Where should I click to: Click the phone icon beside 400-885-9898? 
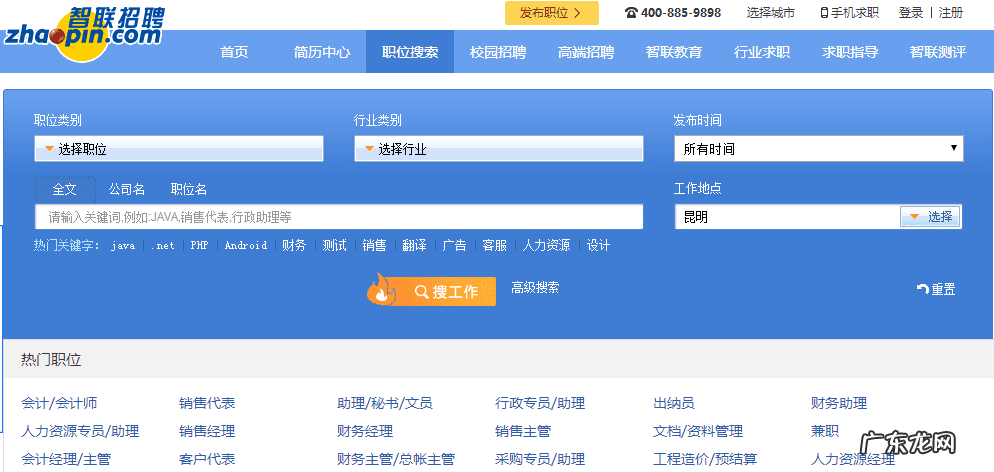coord(631,13)
